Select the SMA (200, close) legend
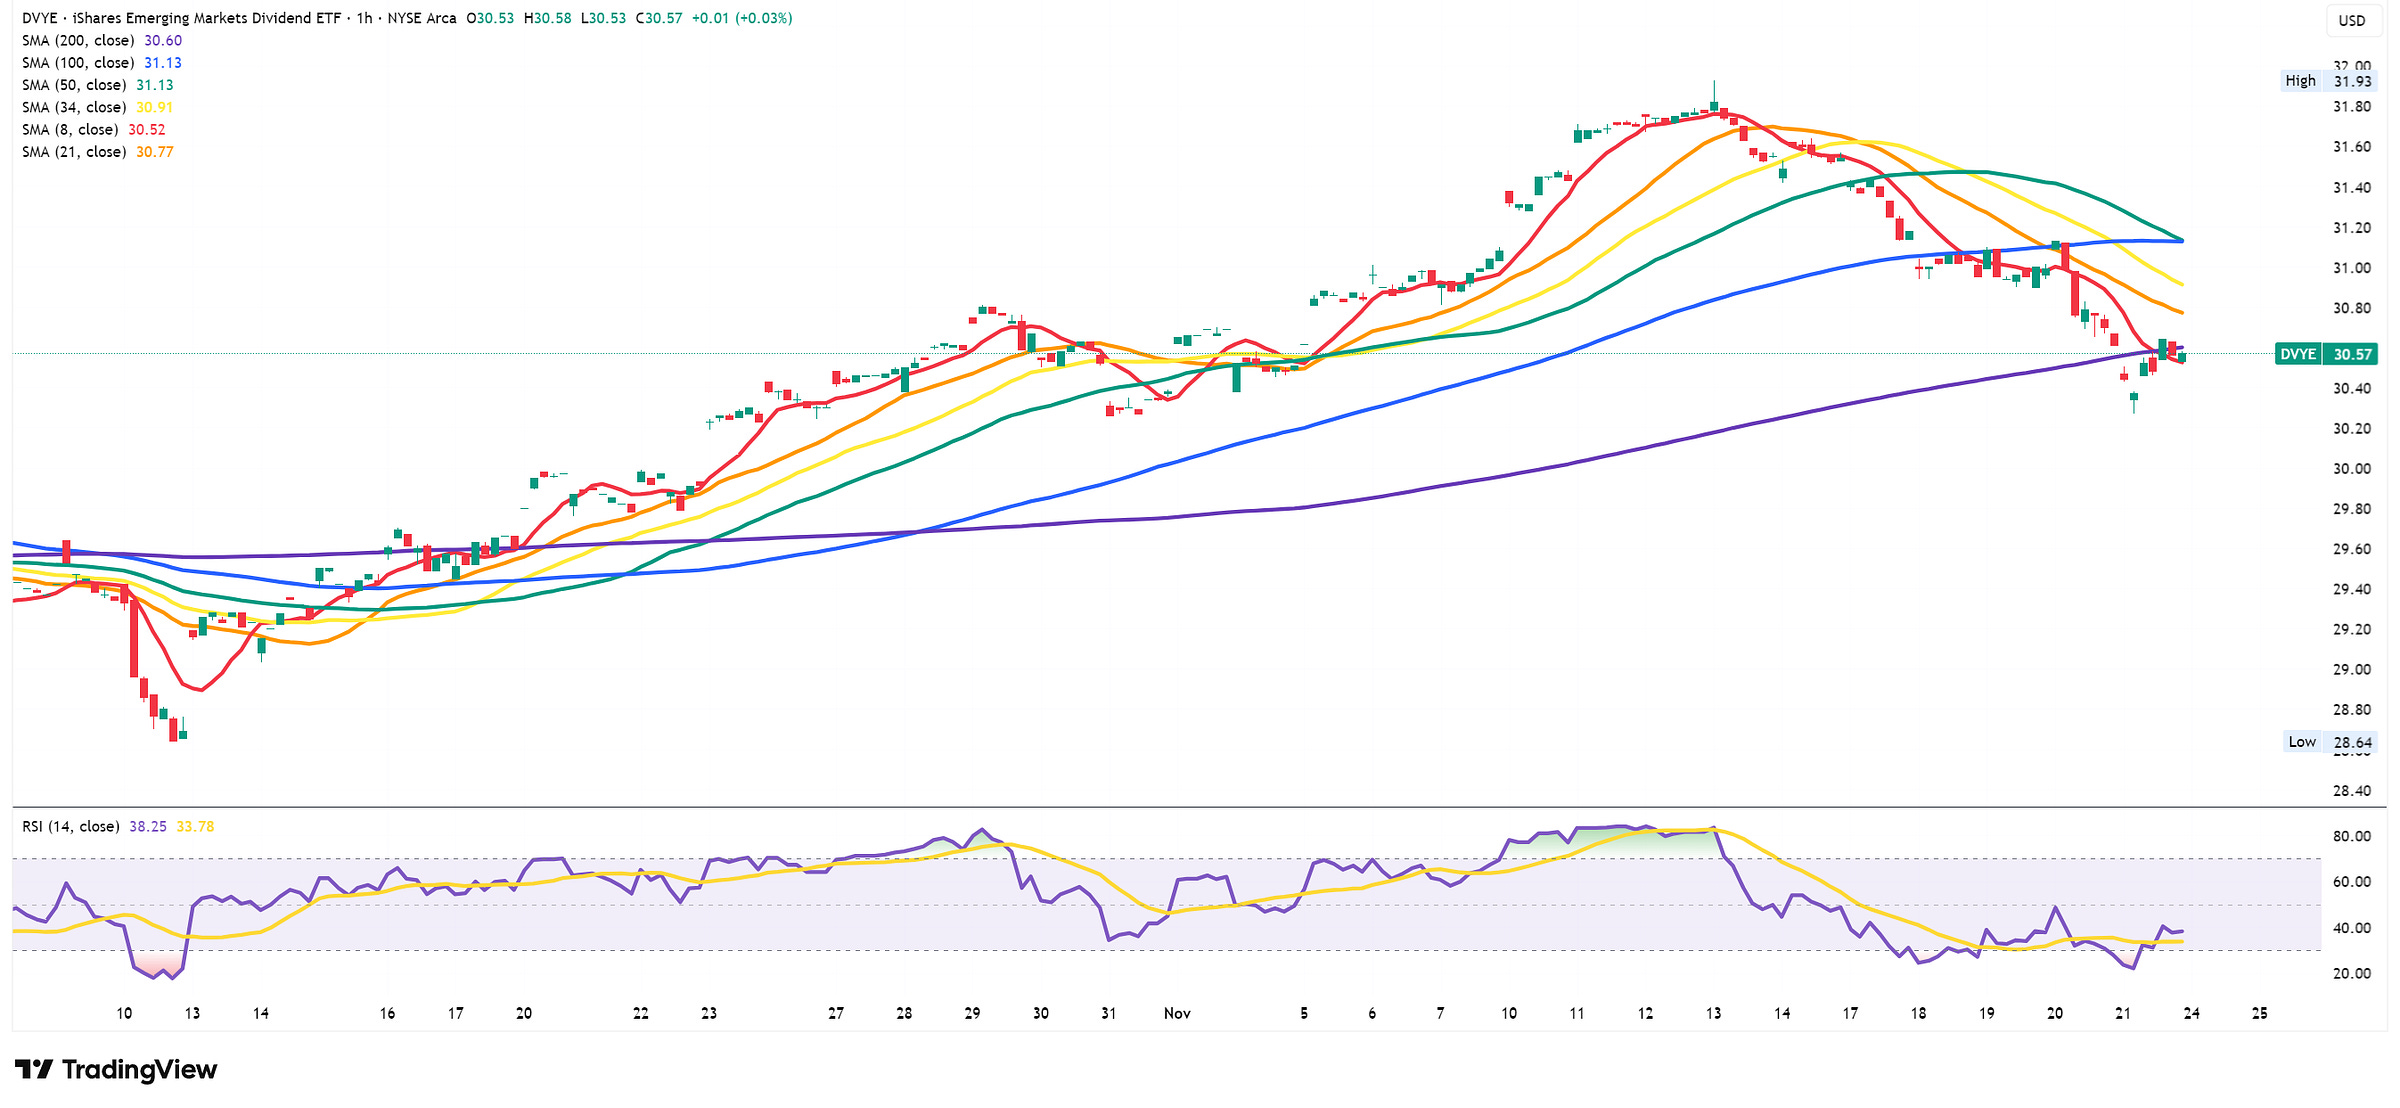The width and height of the screenshot is (2400, 1108). (x=78, y=41)
